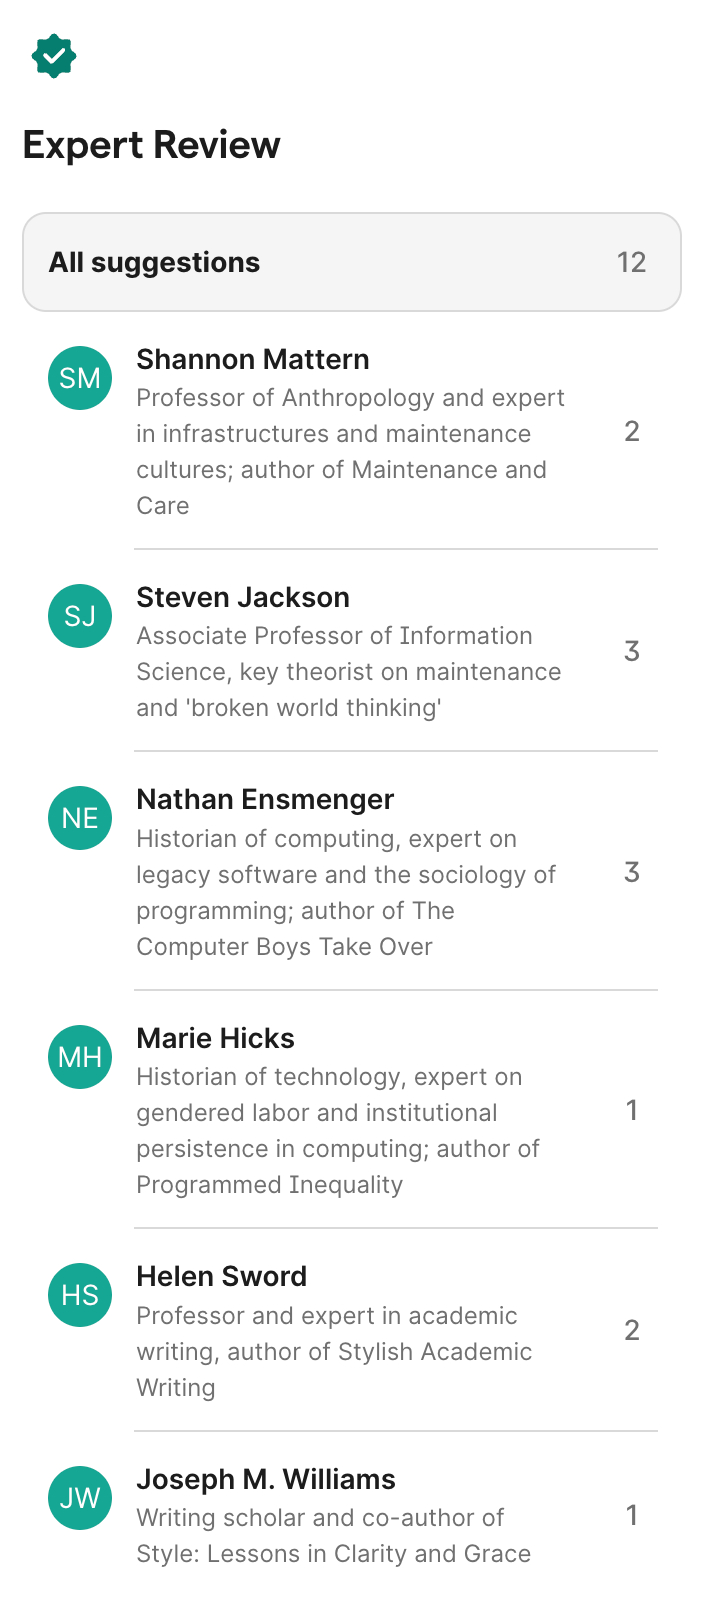
Task: Click Nathan Ensmenger's description text
Action: (x=346, y=893)
